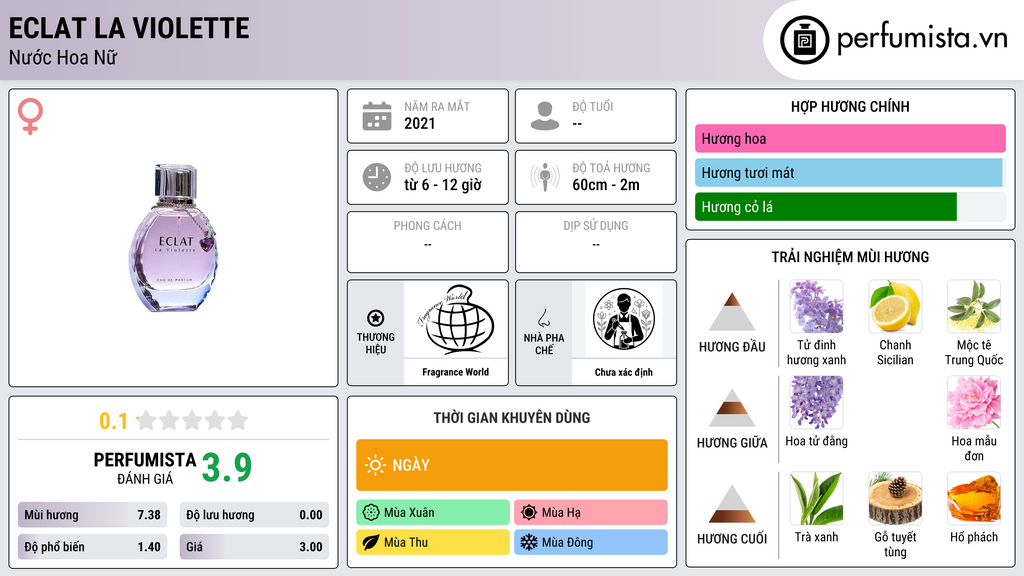Click the clock icon for Độ lưu hương

[x=377, y=177]
